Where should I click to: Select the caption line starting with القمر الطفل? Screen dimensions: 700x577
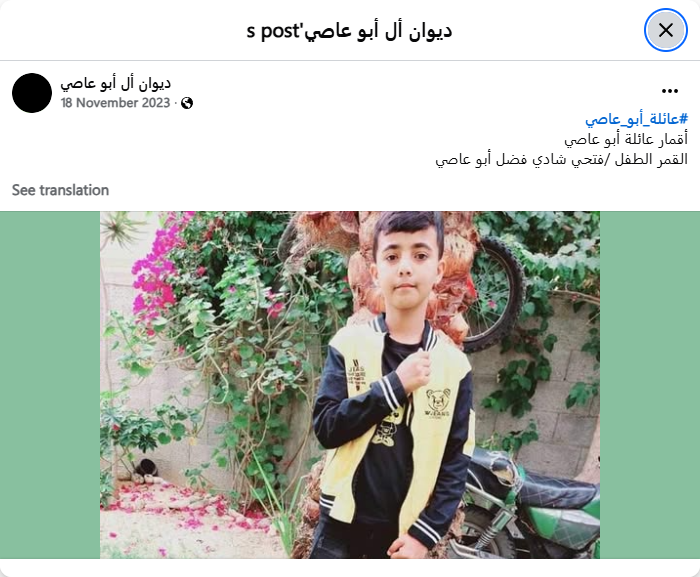coord(562,159)
